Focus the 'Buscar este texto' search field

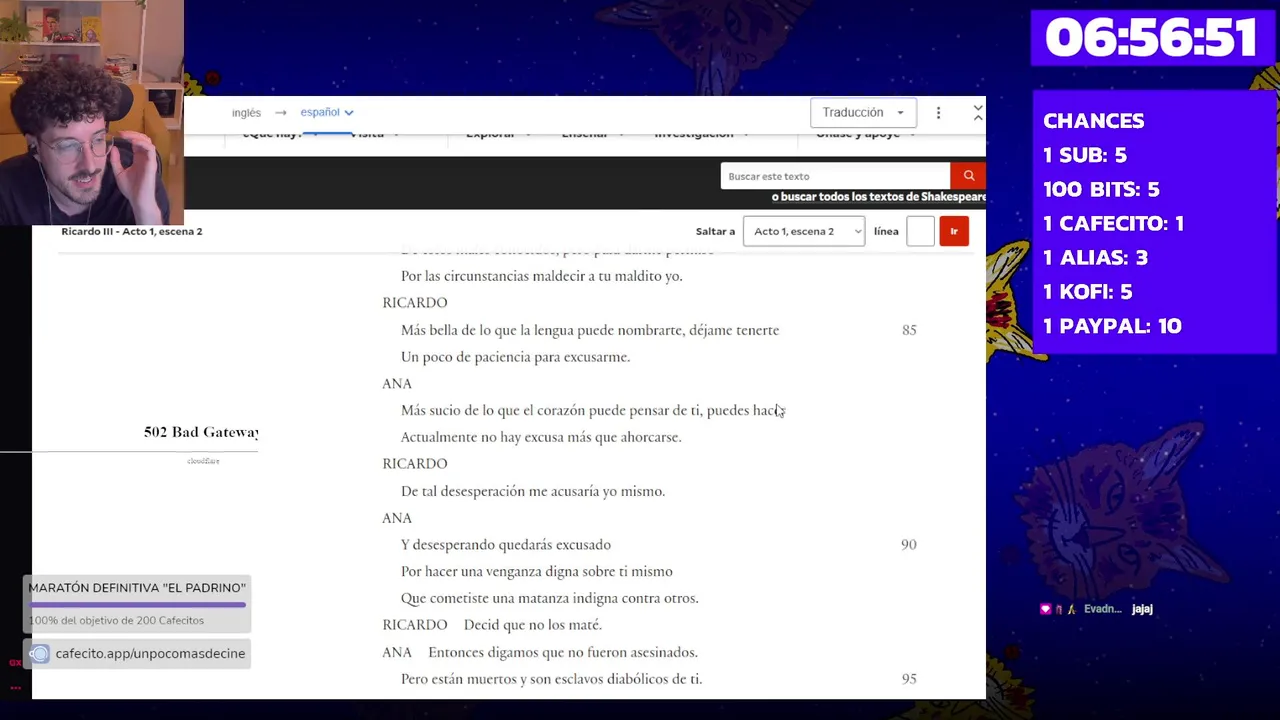click(x=835, y=176)
